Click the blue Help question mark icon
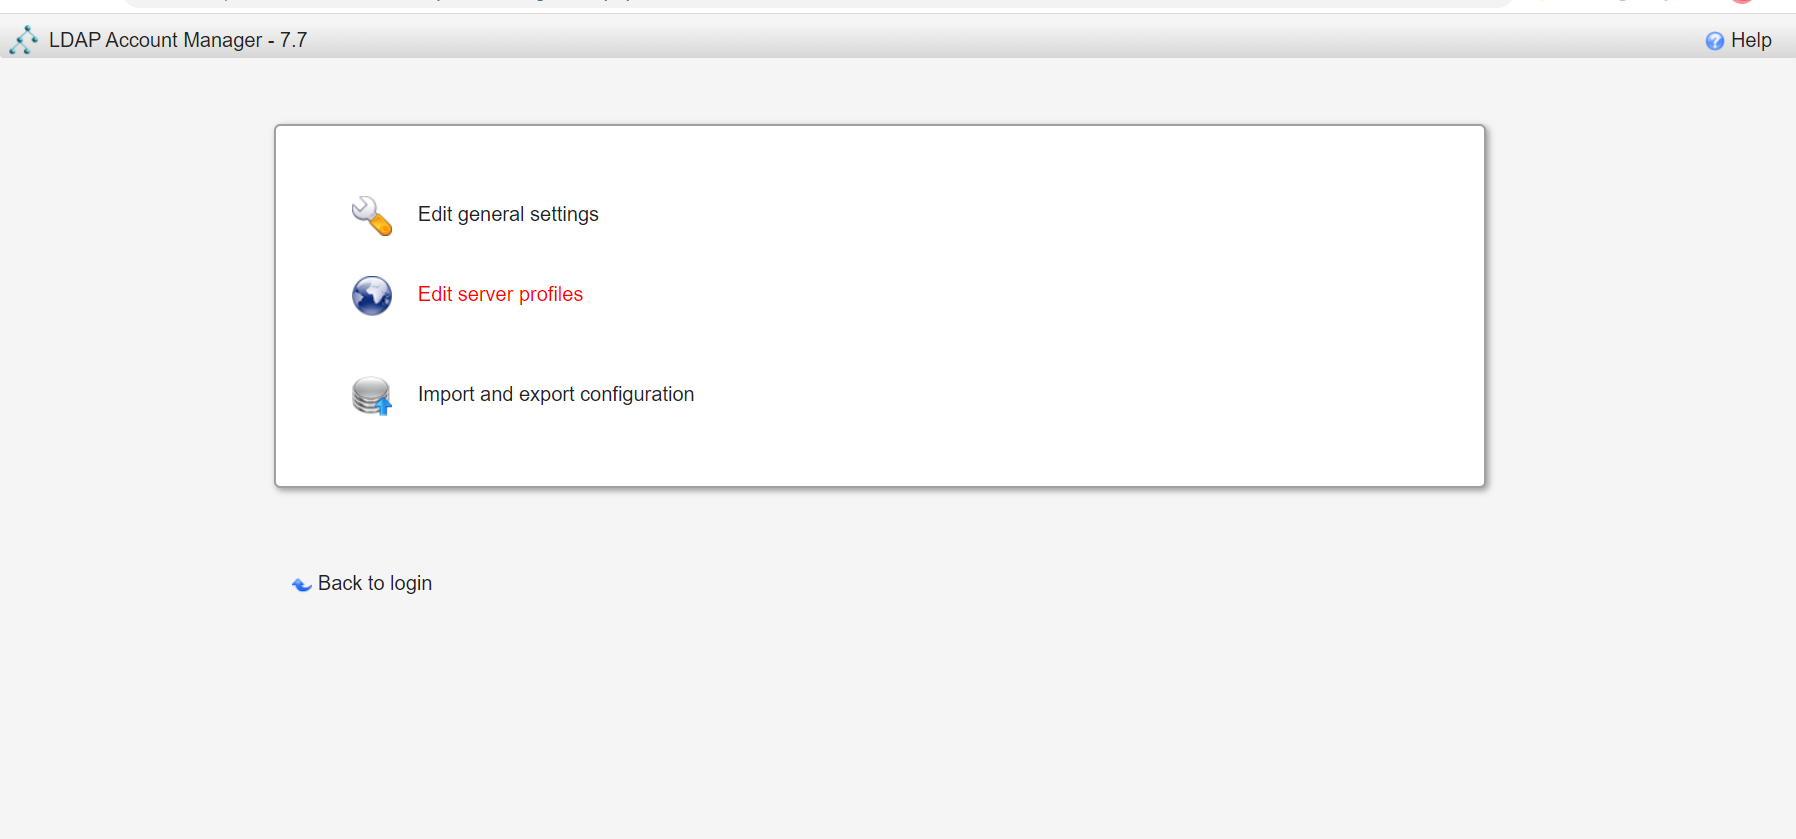The height and width of the screenshot is (839, 1796). click(1714, 41)
